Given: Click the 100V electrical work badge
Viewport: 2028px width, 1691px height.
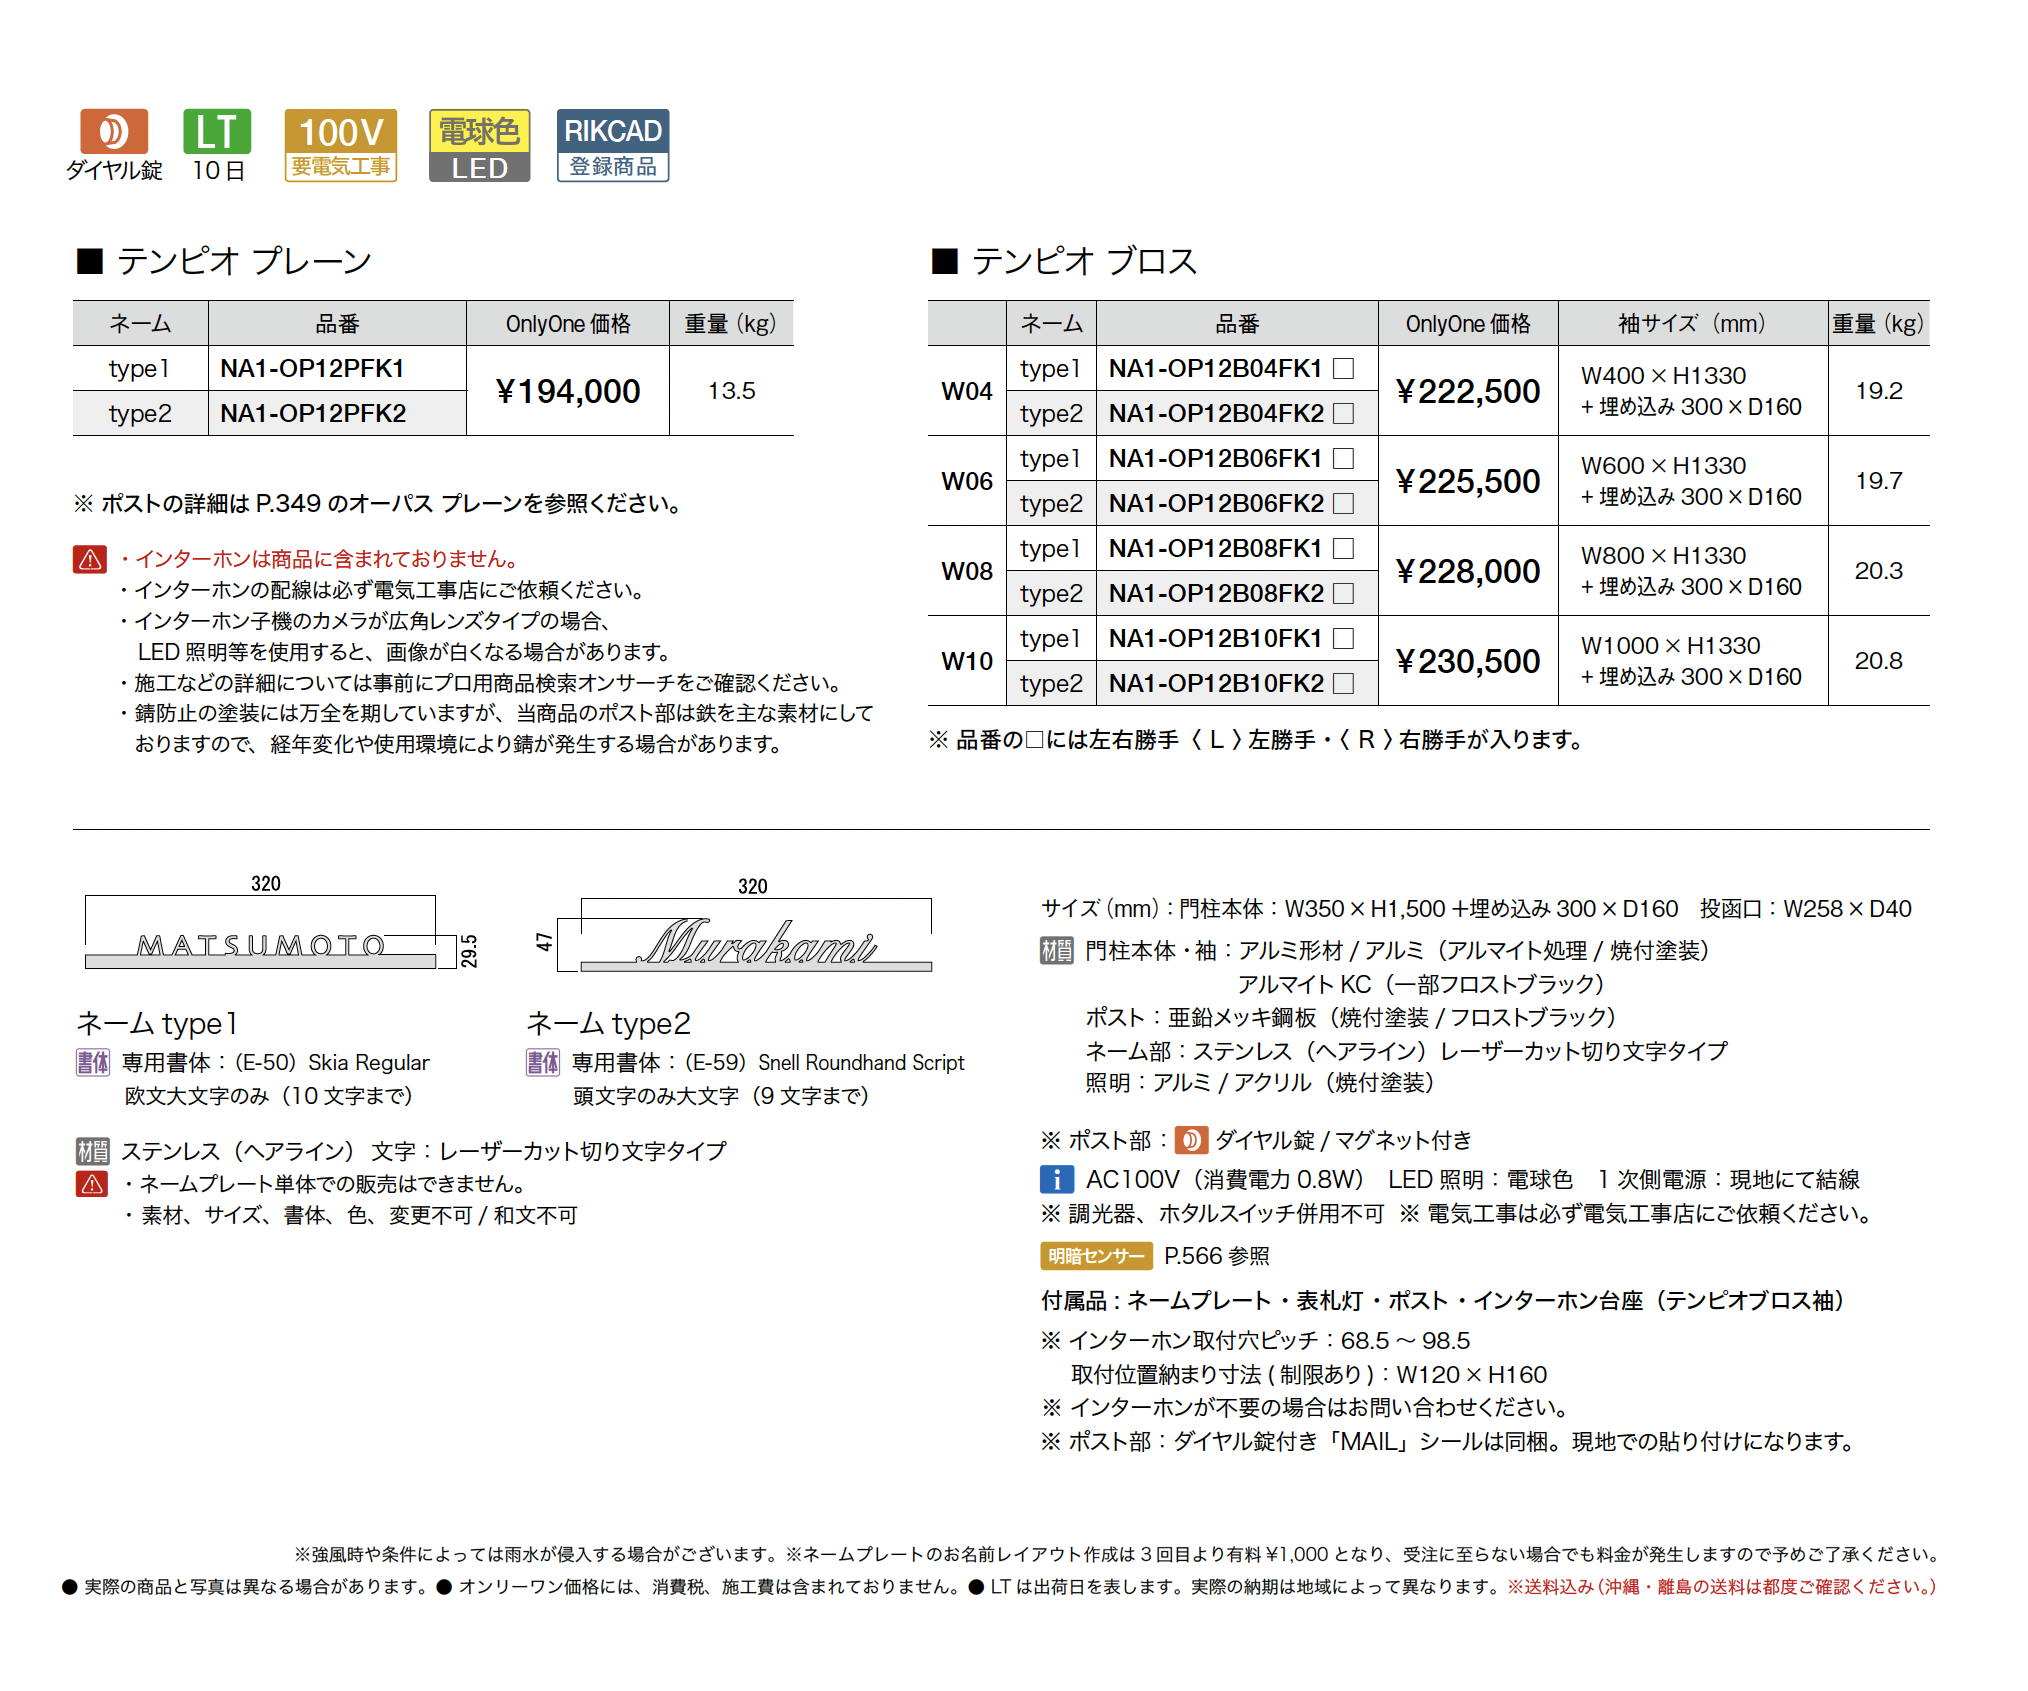Looking at the screenshot, I should click(x=340, y=145).
